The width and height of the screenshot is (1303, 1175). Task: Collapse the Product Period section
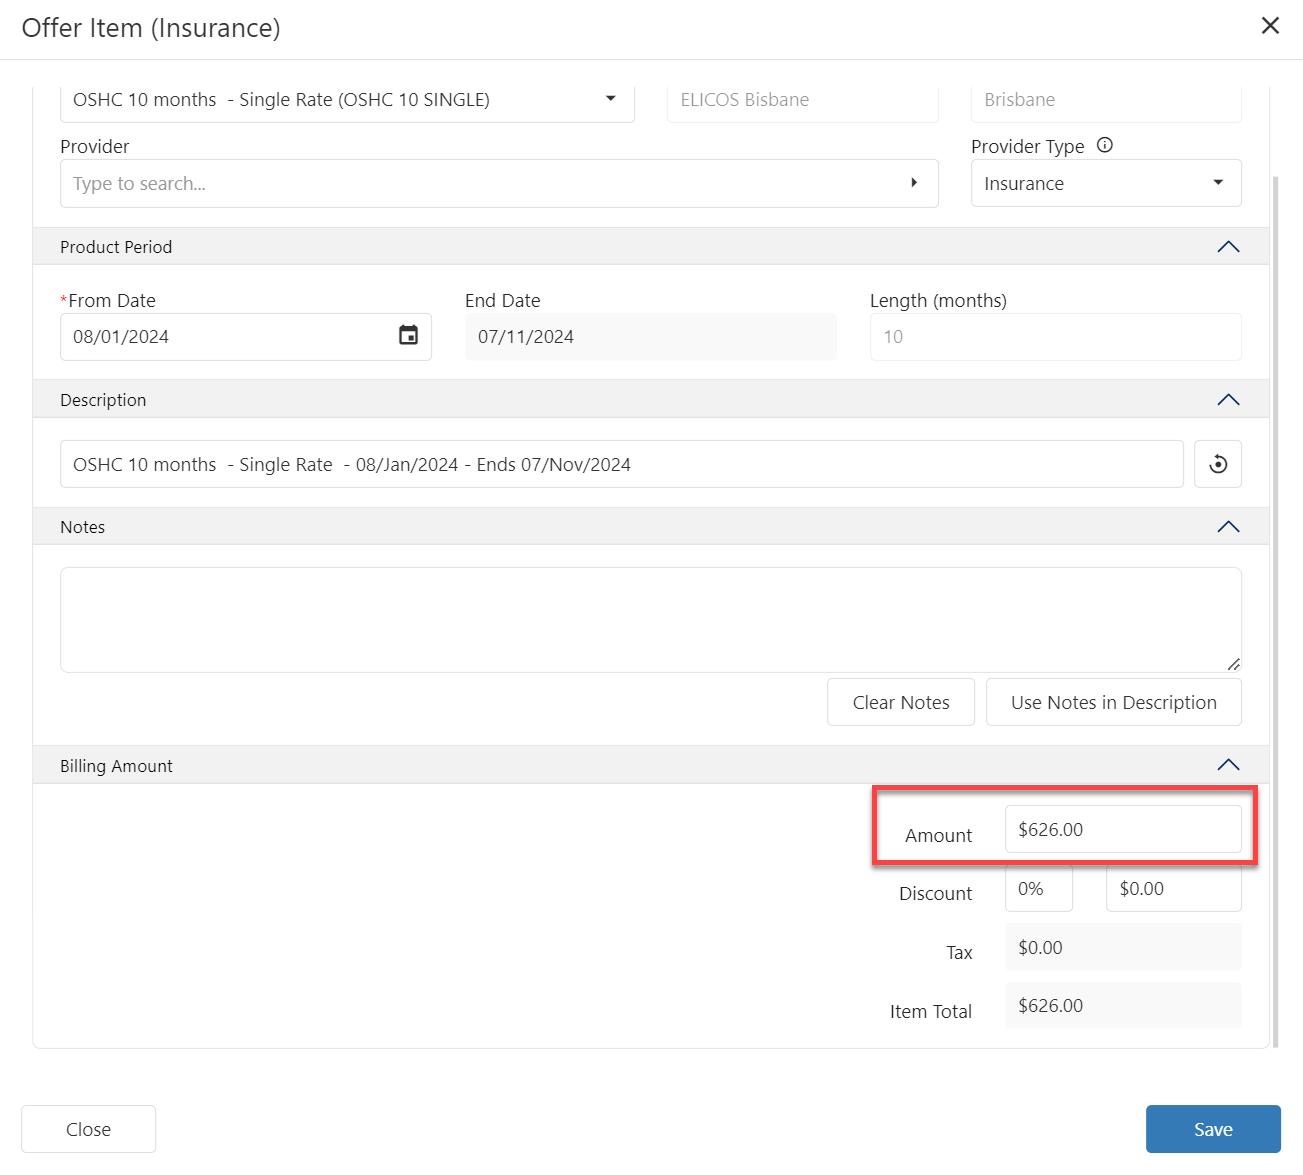pyautogui.click(x=1228, y=247)
